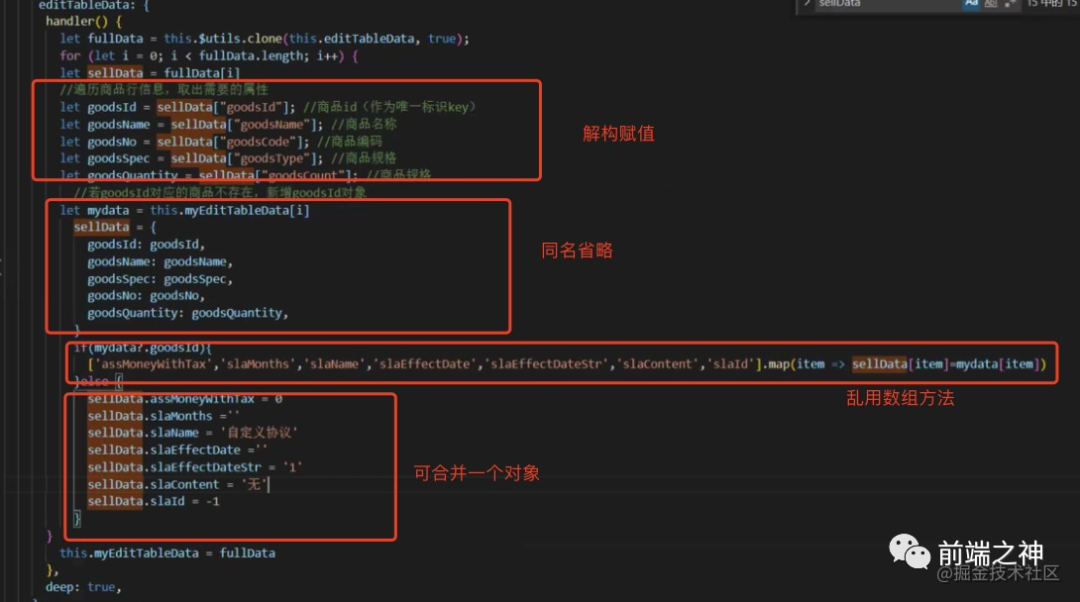Toggle Match Whole Word in find widget
The height and width of the screenshot is (602, 1080).
point(989,4)
